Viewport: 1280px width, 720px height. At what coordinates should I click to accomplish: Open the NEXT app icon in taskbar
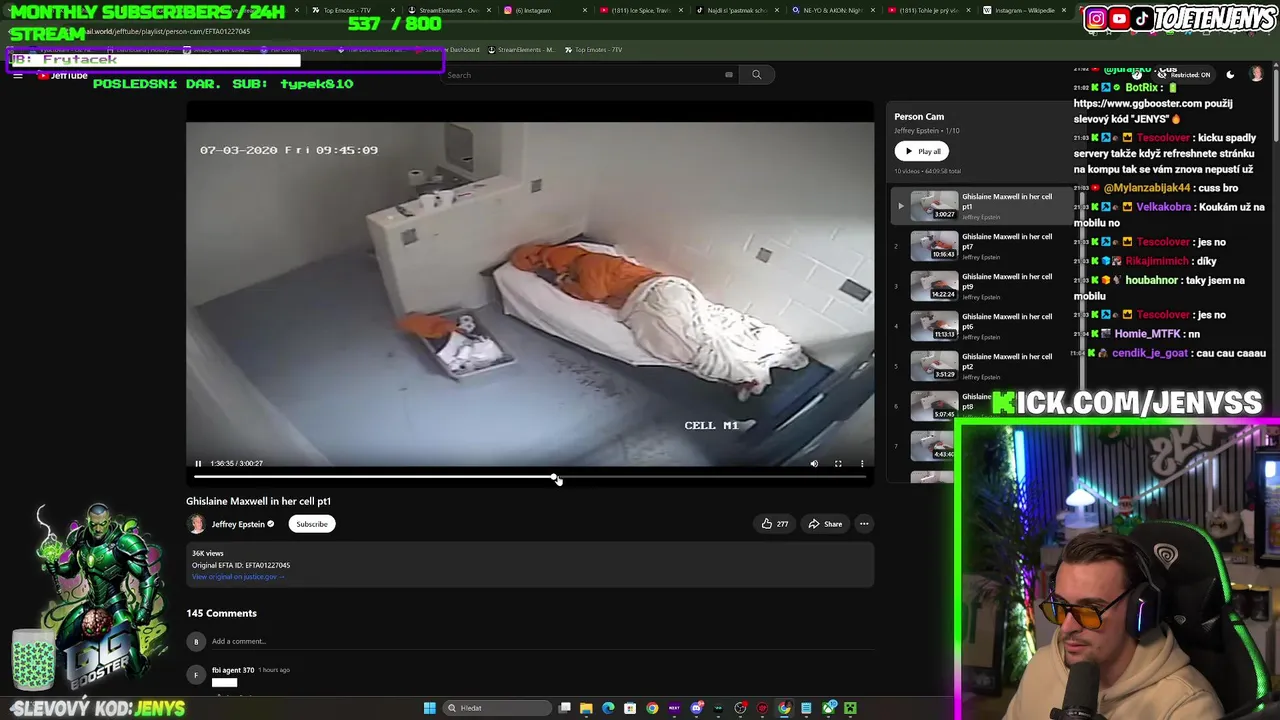click(x=674, y=708)
